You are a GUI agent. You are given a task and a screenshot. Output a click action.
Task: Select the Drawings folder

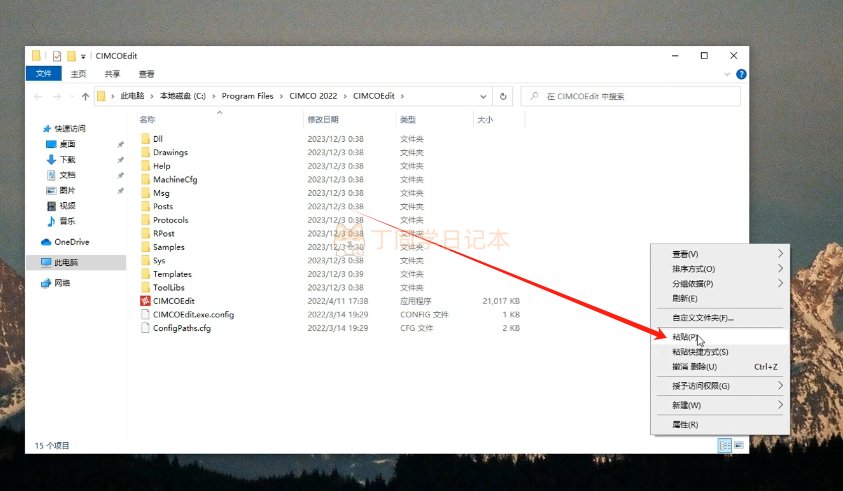point(170,152)
